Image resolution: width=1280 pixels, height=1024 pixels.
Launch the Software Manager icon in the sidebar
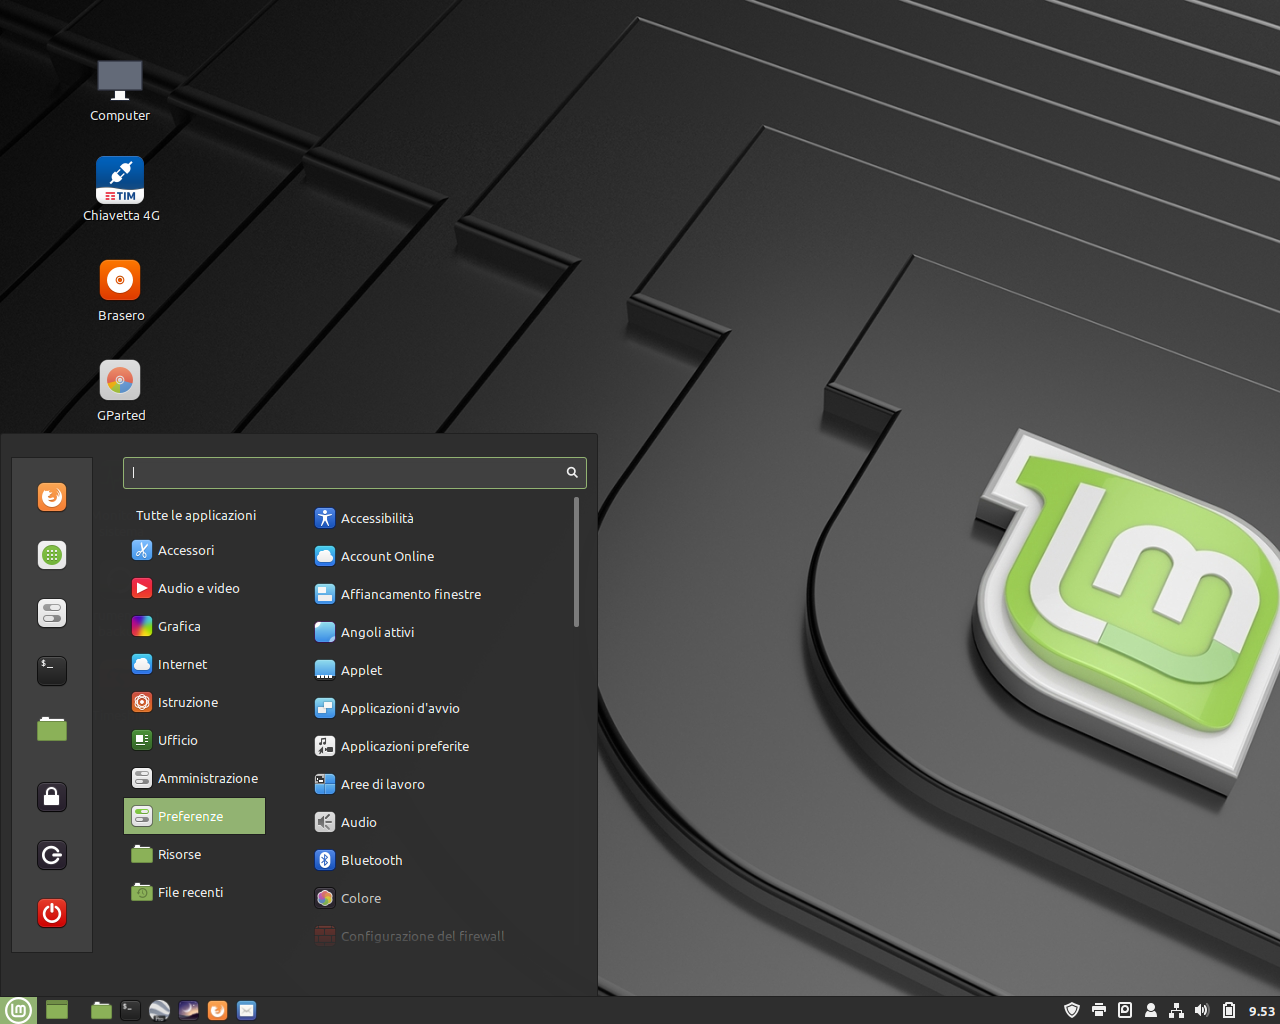[x=52, y=555]
